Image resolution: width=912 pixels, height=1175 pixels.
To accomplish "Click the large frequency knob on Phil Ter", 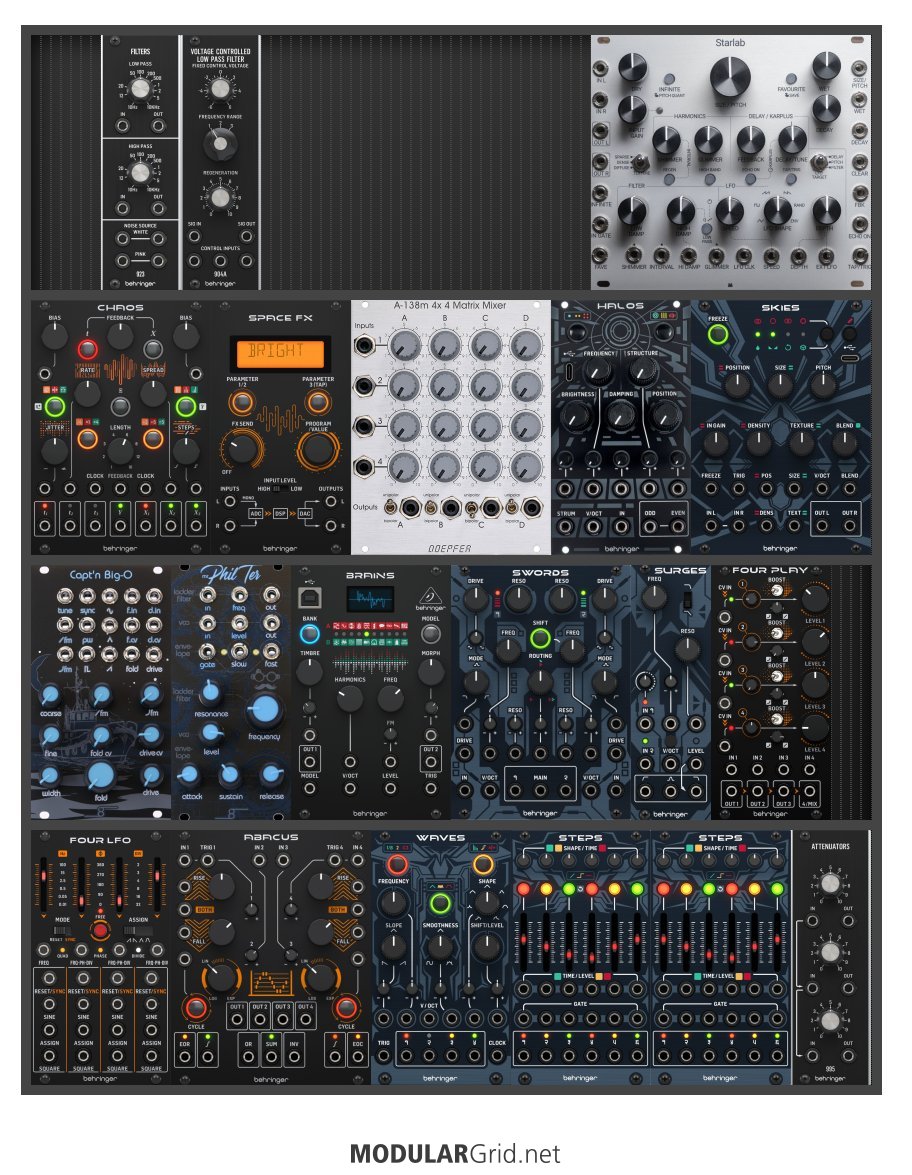I will (x=264, y=710).
